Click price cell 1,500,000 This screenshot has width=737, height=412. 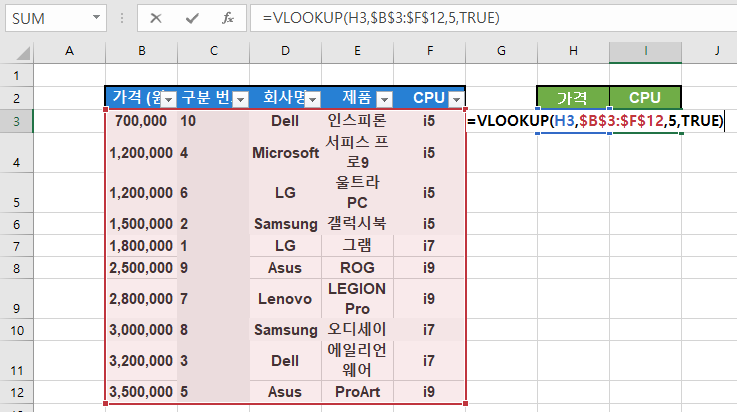tap(141, 224)
